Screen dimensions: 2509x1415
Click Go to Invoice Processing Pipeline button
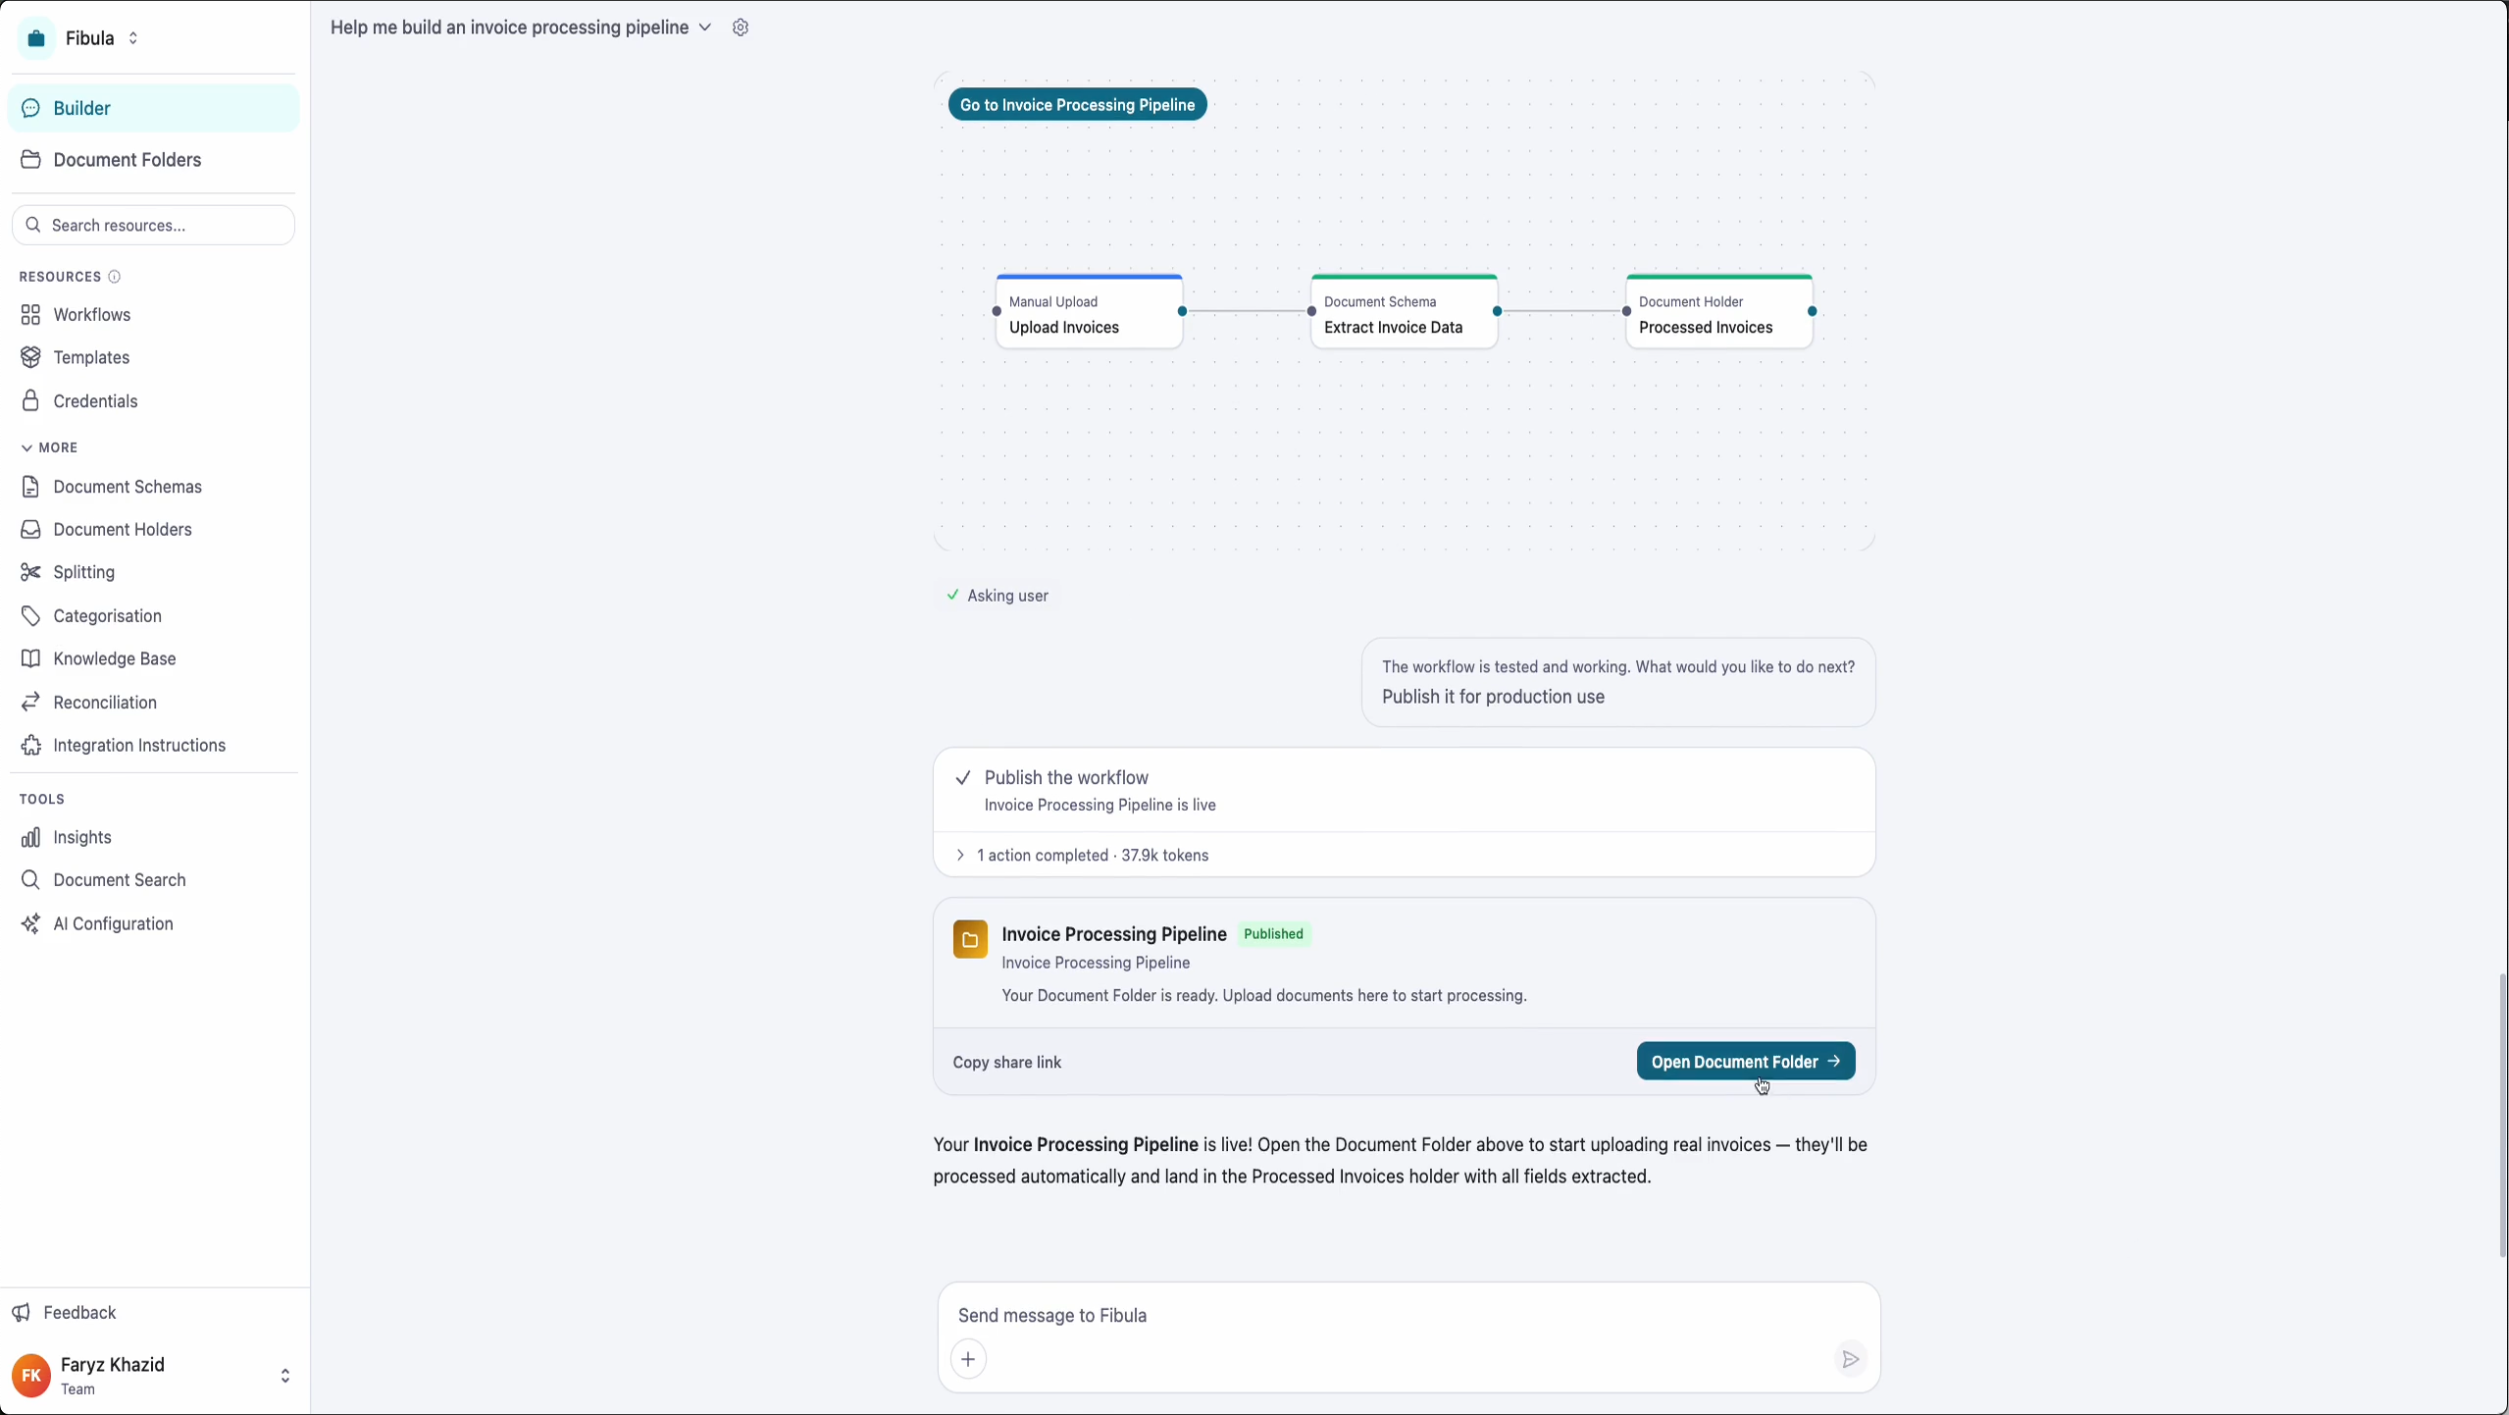coord(1077,105)
